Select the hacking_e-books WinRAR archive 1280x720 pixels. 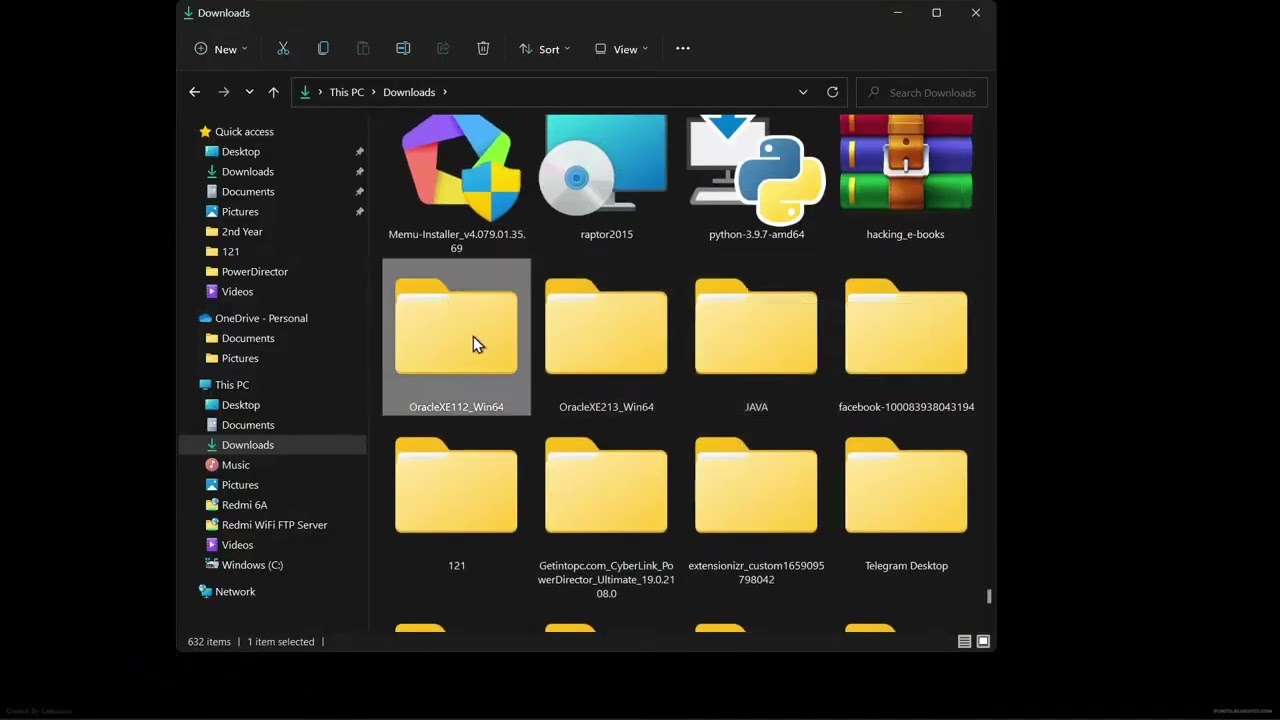[x=906, y=178]
